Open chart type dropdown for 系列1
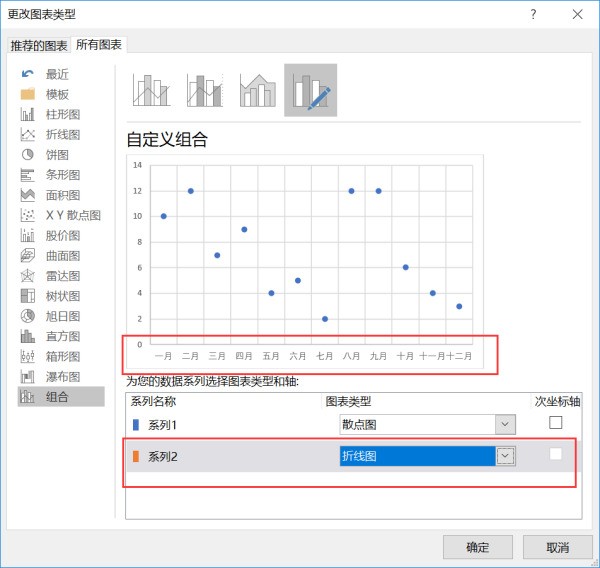The image size is (600, 568). (505, 424)
